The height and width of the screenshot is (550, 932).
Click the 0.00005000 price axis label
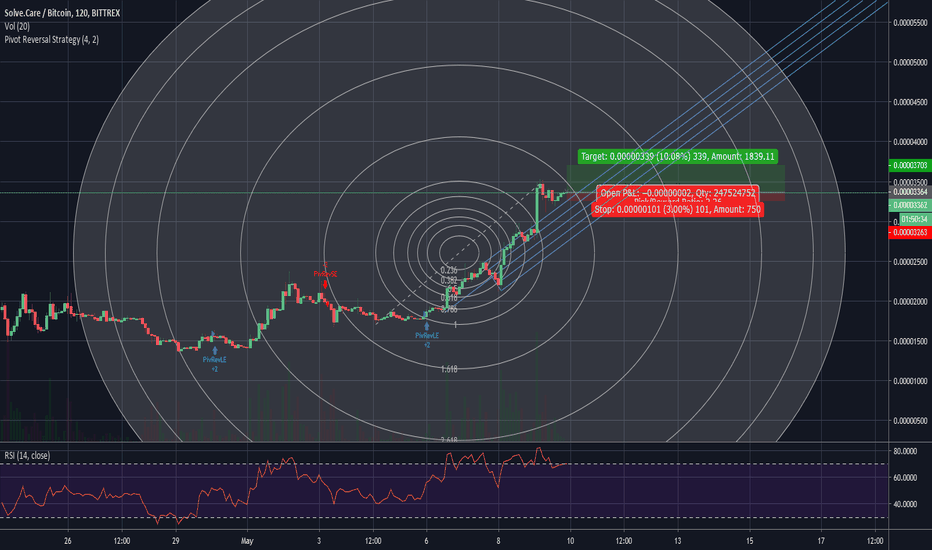910,62
